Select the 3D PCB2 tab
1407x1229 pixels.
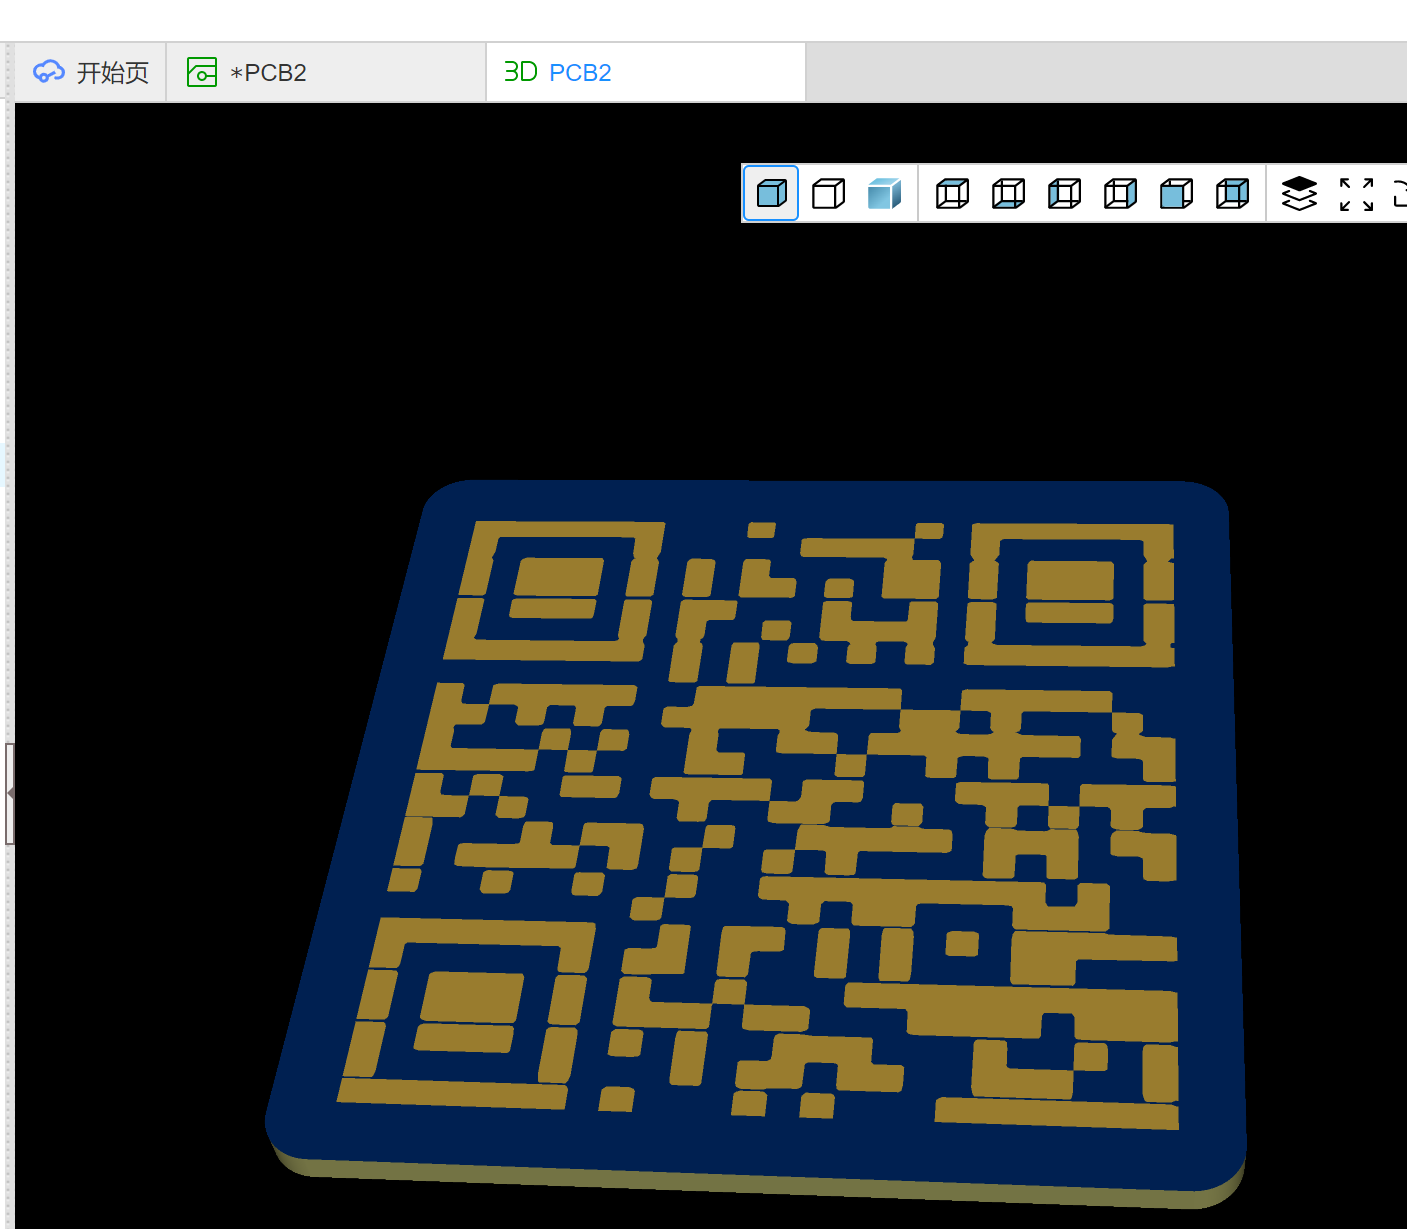point(646,72)
